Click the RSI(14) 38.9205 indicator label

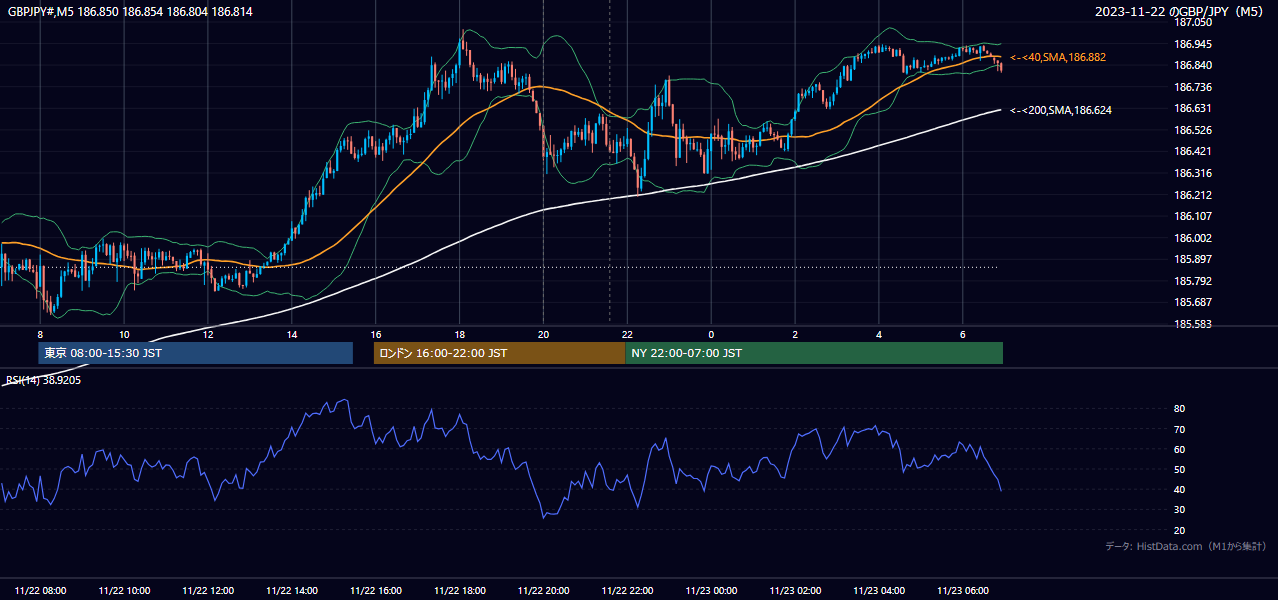(43, 380)
